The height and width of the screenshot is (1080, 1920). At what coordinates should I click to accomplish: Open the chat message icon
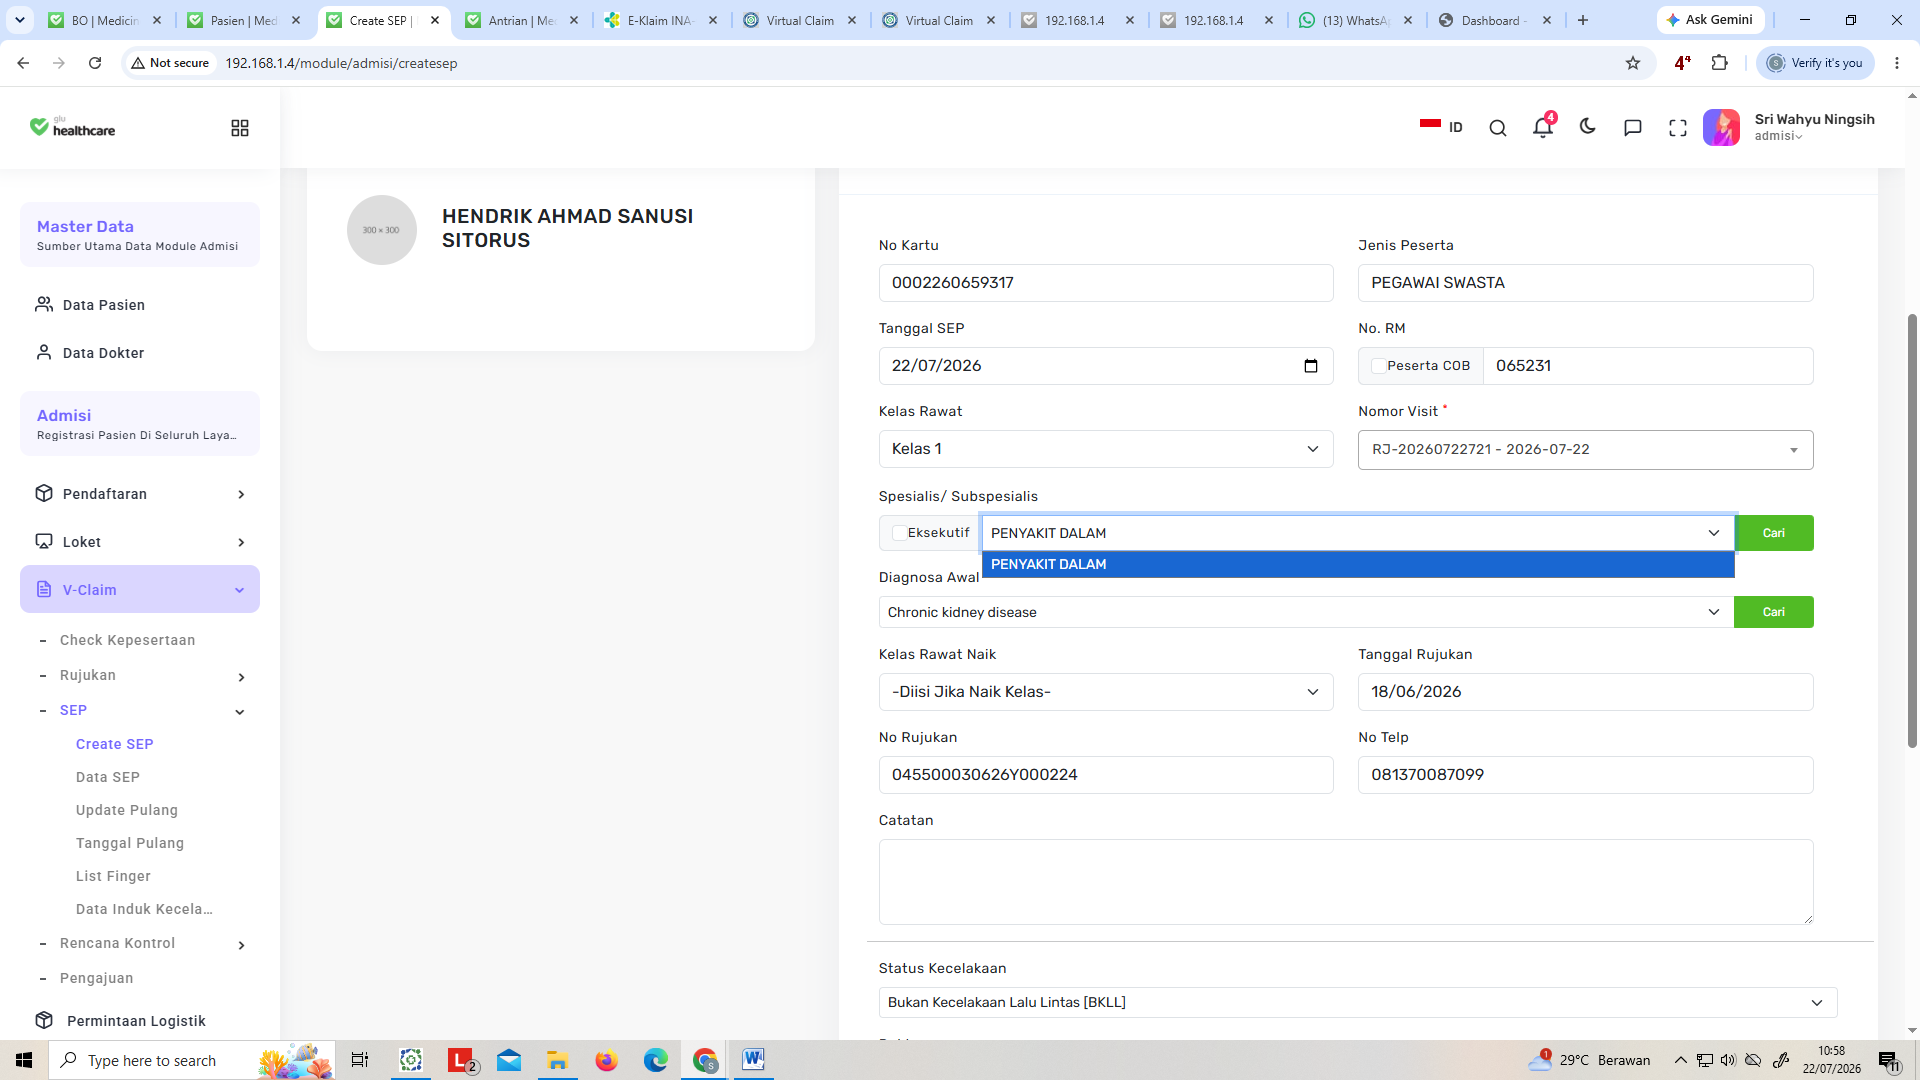tap(1632, 128)
